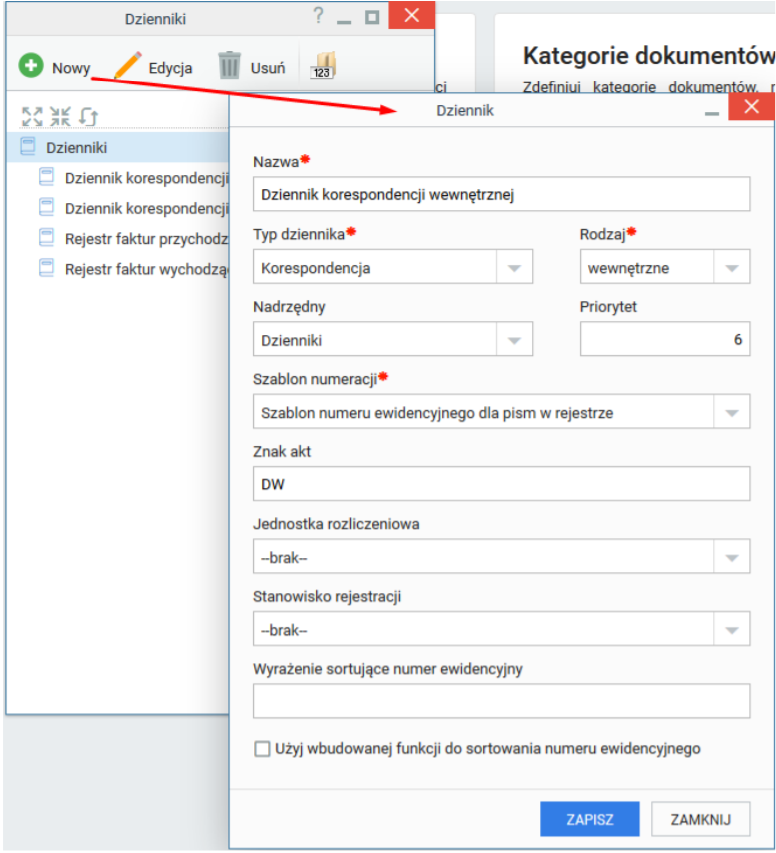Collapse all tree nodes icon
This screenshot has width=776, height=853.
point(60,116)
